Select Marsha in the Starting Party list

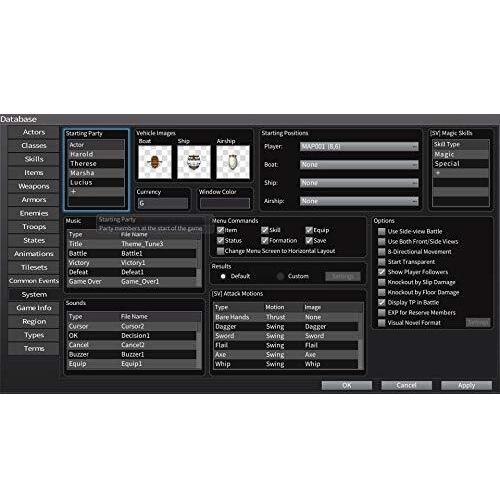click(x=96, y=173)
